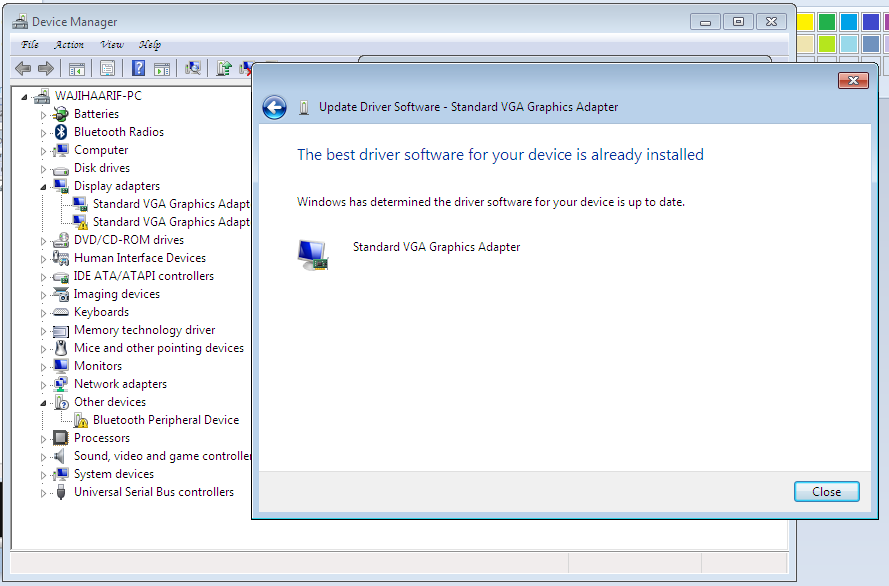The image size is (889, 586).
Task: Select the Mice and other pointing devices icon
Action: point(61,348)
